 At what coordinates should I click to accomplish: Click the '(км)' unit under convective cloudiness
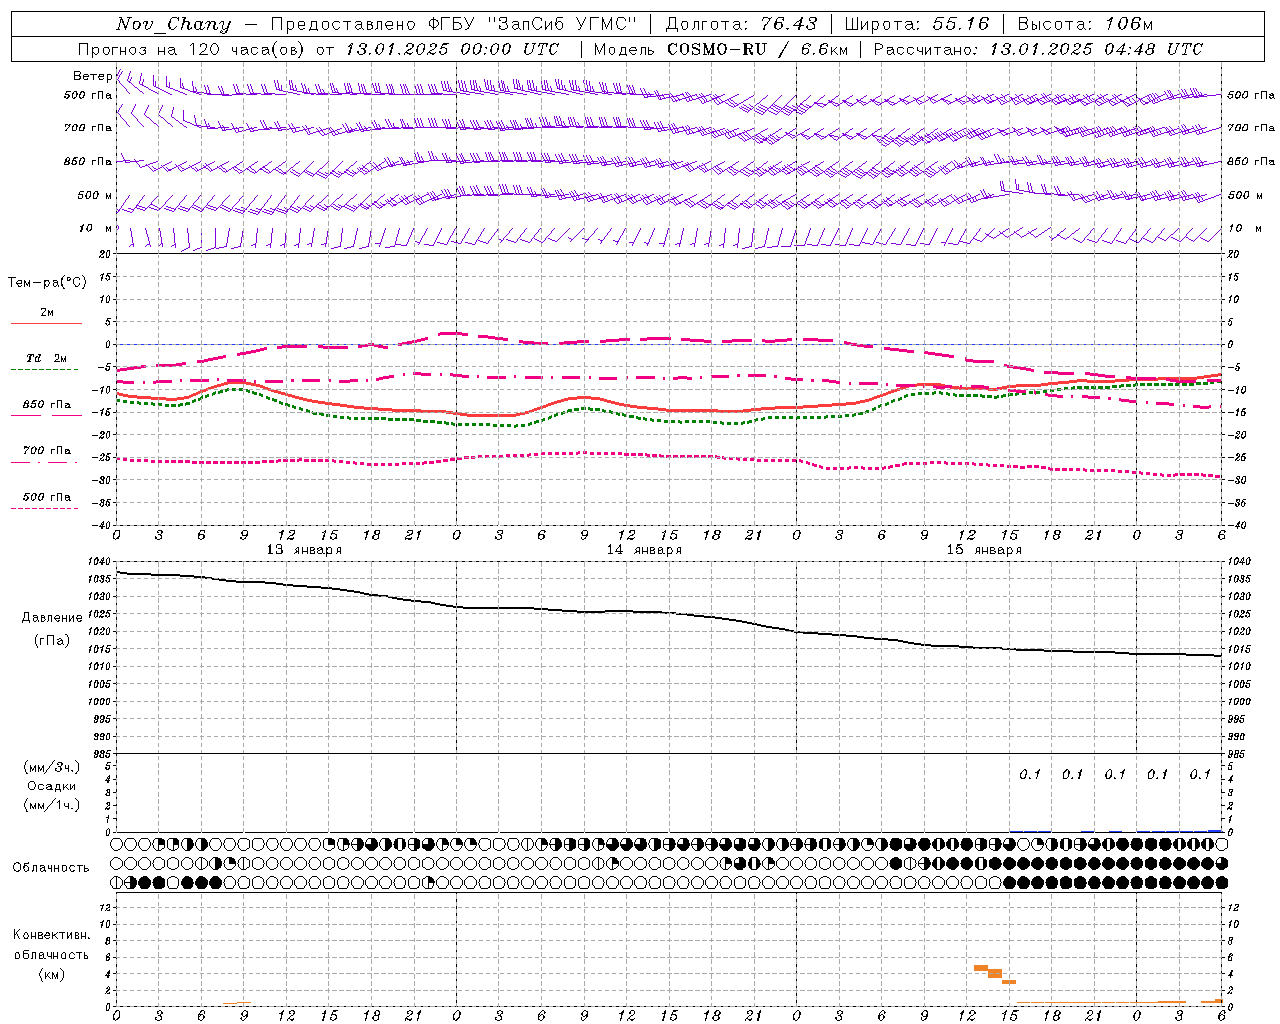pos(51,974)
